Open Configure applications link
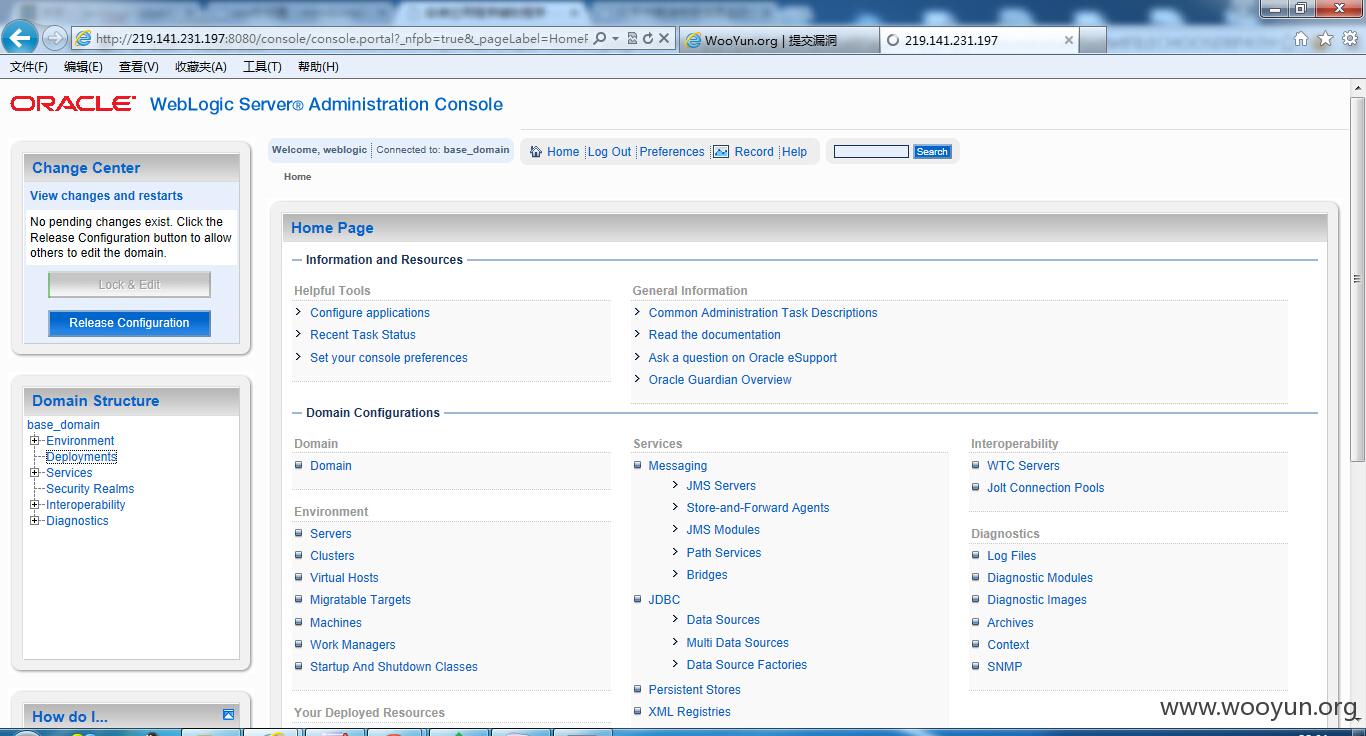The image size is (1366, 736). [x=370, y=313]
